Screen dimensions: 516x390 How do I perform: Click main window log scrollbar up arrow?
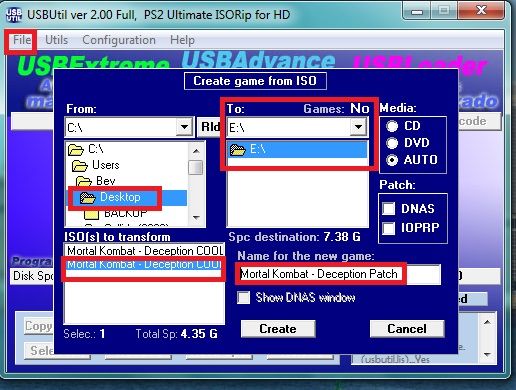pos(487,322)
